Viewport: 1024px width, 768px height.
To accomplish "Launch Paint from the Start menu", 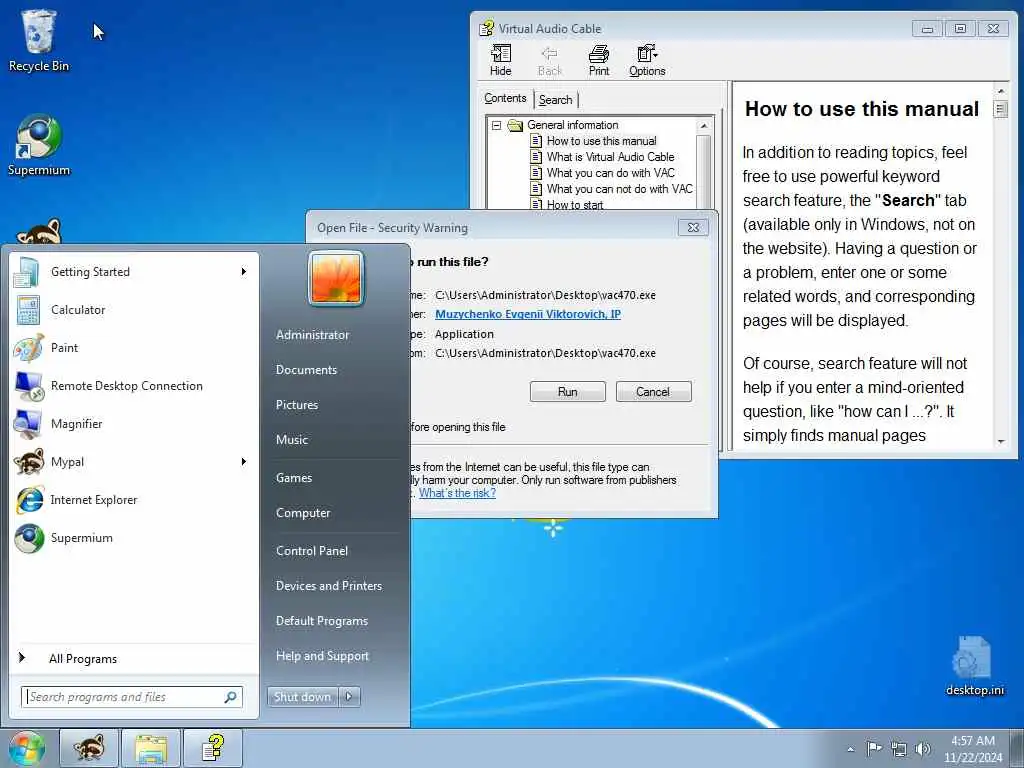I will pos(134,347).
